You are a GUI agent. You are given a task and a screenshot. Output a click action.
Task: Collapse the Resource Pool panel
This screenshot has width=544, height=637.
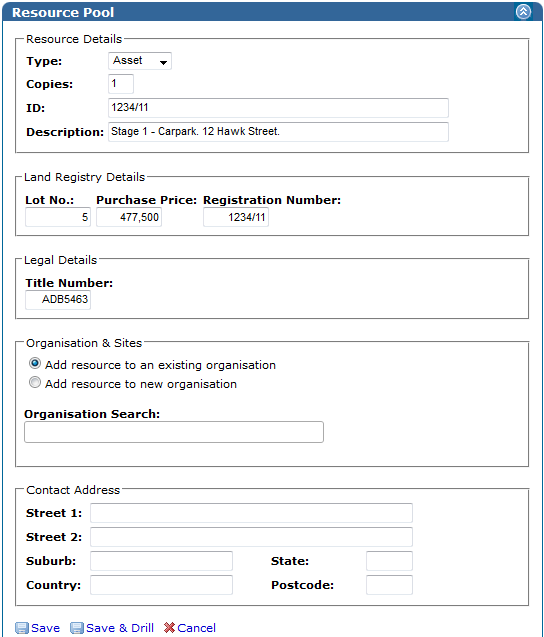coord(523,11)
